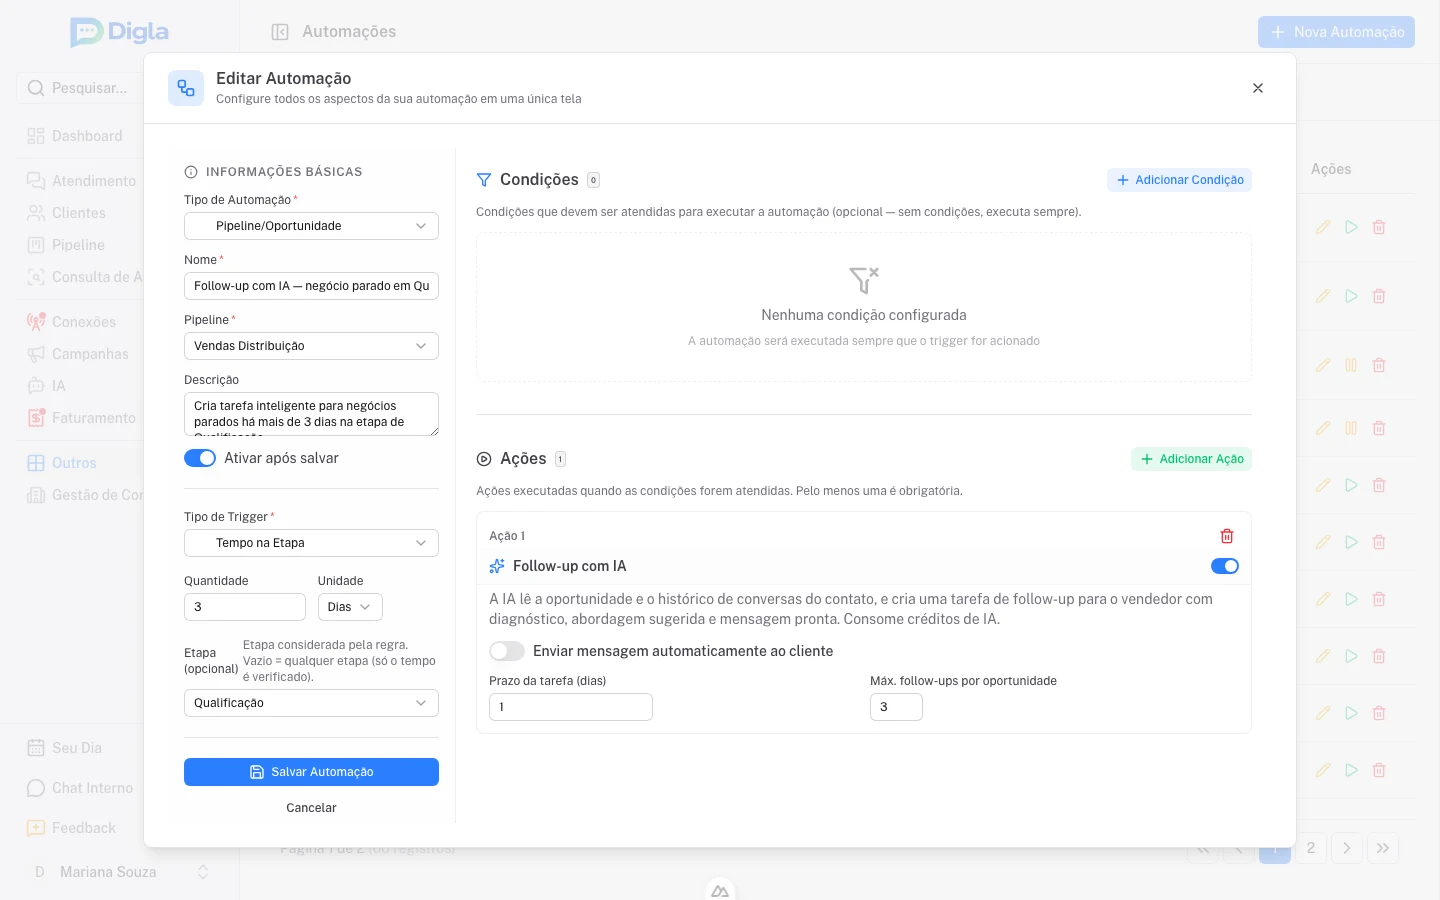
Task: Open Faturamento from the sidebar
Action: pyautogui.click(x=82, y=418)
